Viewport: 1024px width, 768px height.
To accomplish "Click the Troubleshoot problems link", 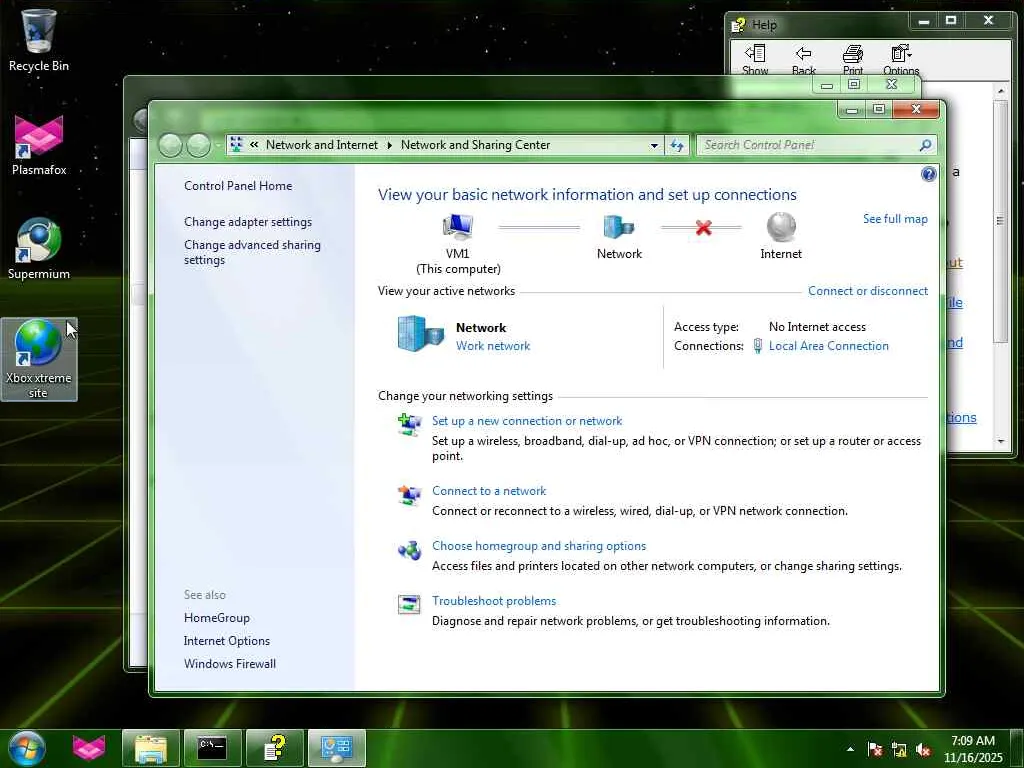I will (494, 601).
